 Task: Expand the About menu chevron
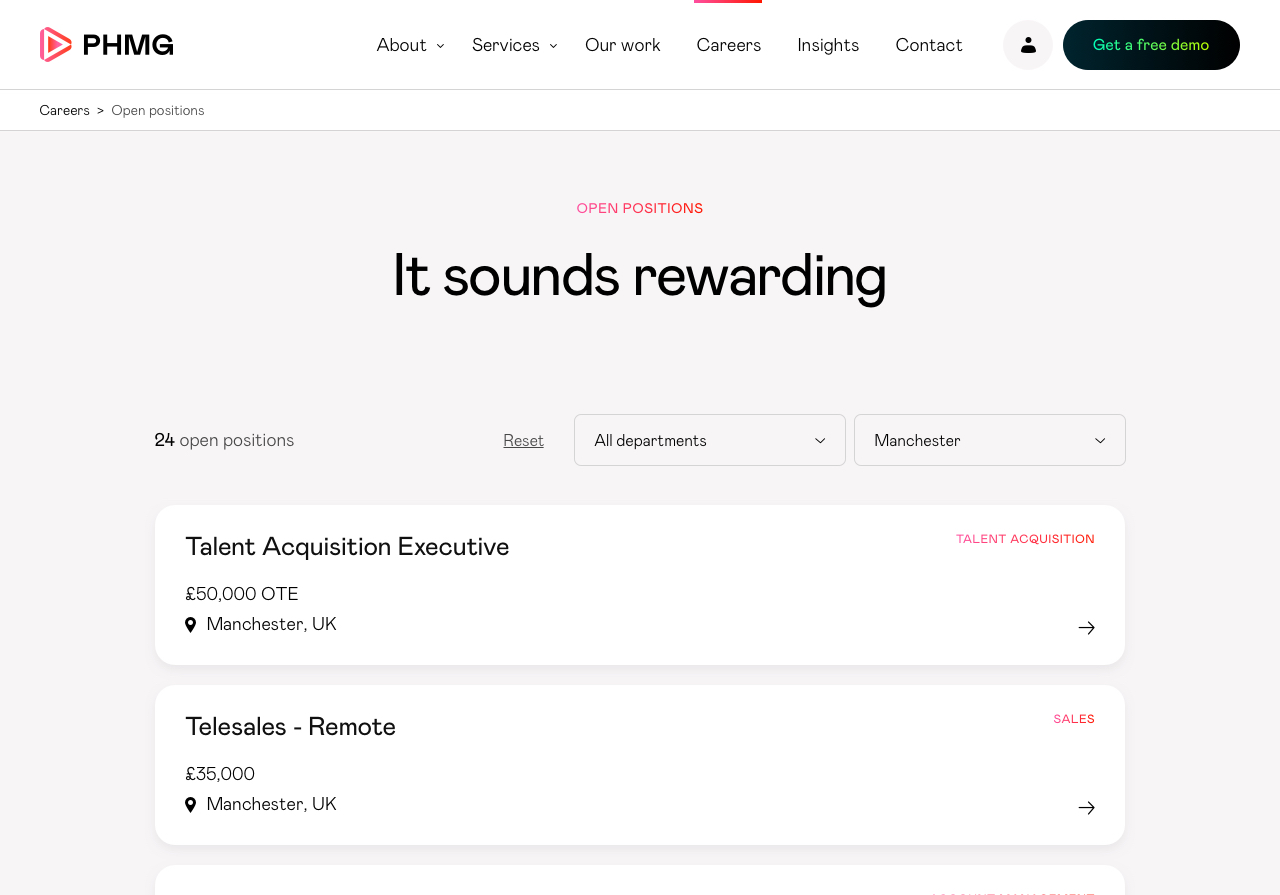tap(440, 46)
